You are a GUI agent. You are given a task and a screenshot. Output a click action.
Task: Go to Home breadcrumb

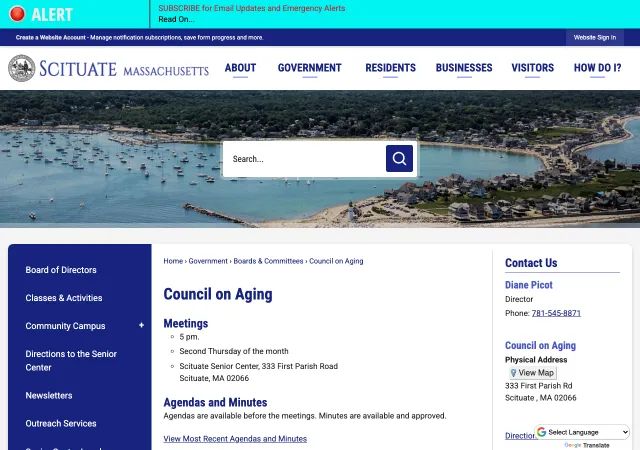point(173,261)
